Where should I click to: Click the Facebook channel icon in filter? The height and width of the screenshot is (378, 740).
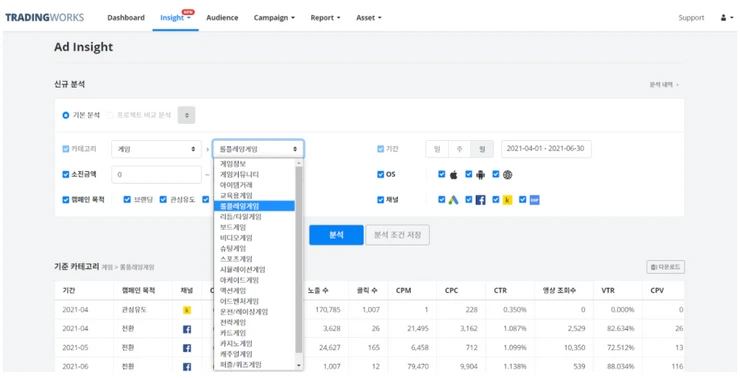coord(480,200)
